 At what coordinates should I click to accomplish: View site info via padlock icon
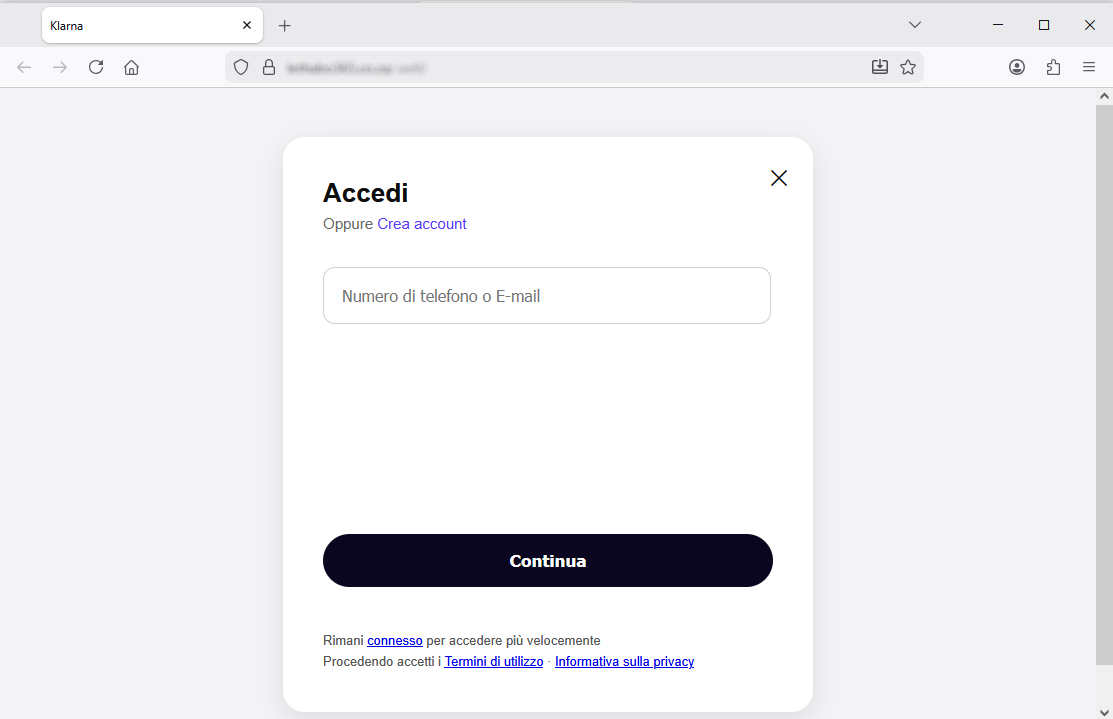[x=268, y=67]
